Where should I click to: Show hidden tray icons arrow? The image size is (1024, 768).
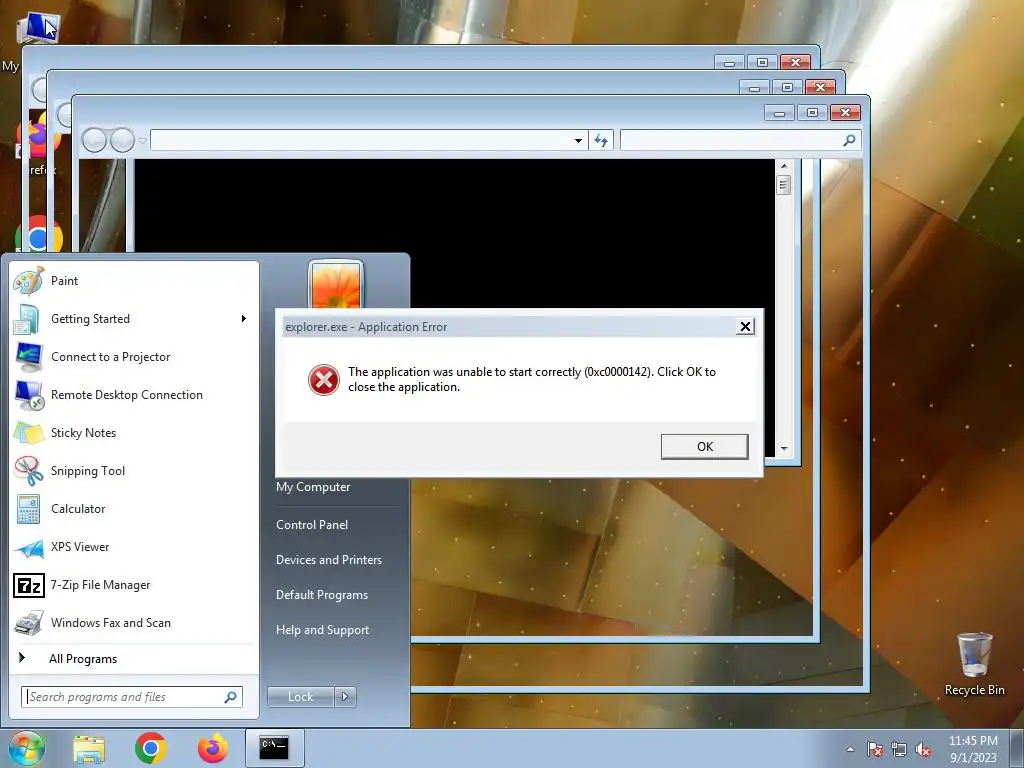point(850,749)
